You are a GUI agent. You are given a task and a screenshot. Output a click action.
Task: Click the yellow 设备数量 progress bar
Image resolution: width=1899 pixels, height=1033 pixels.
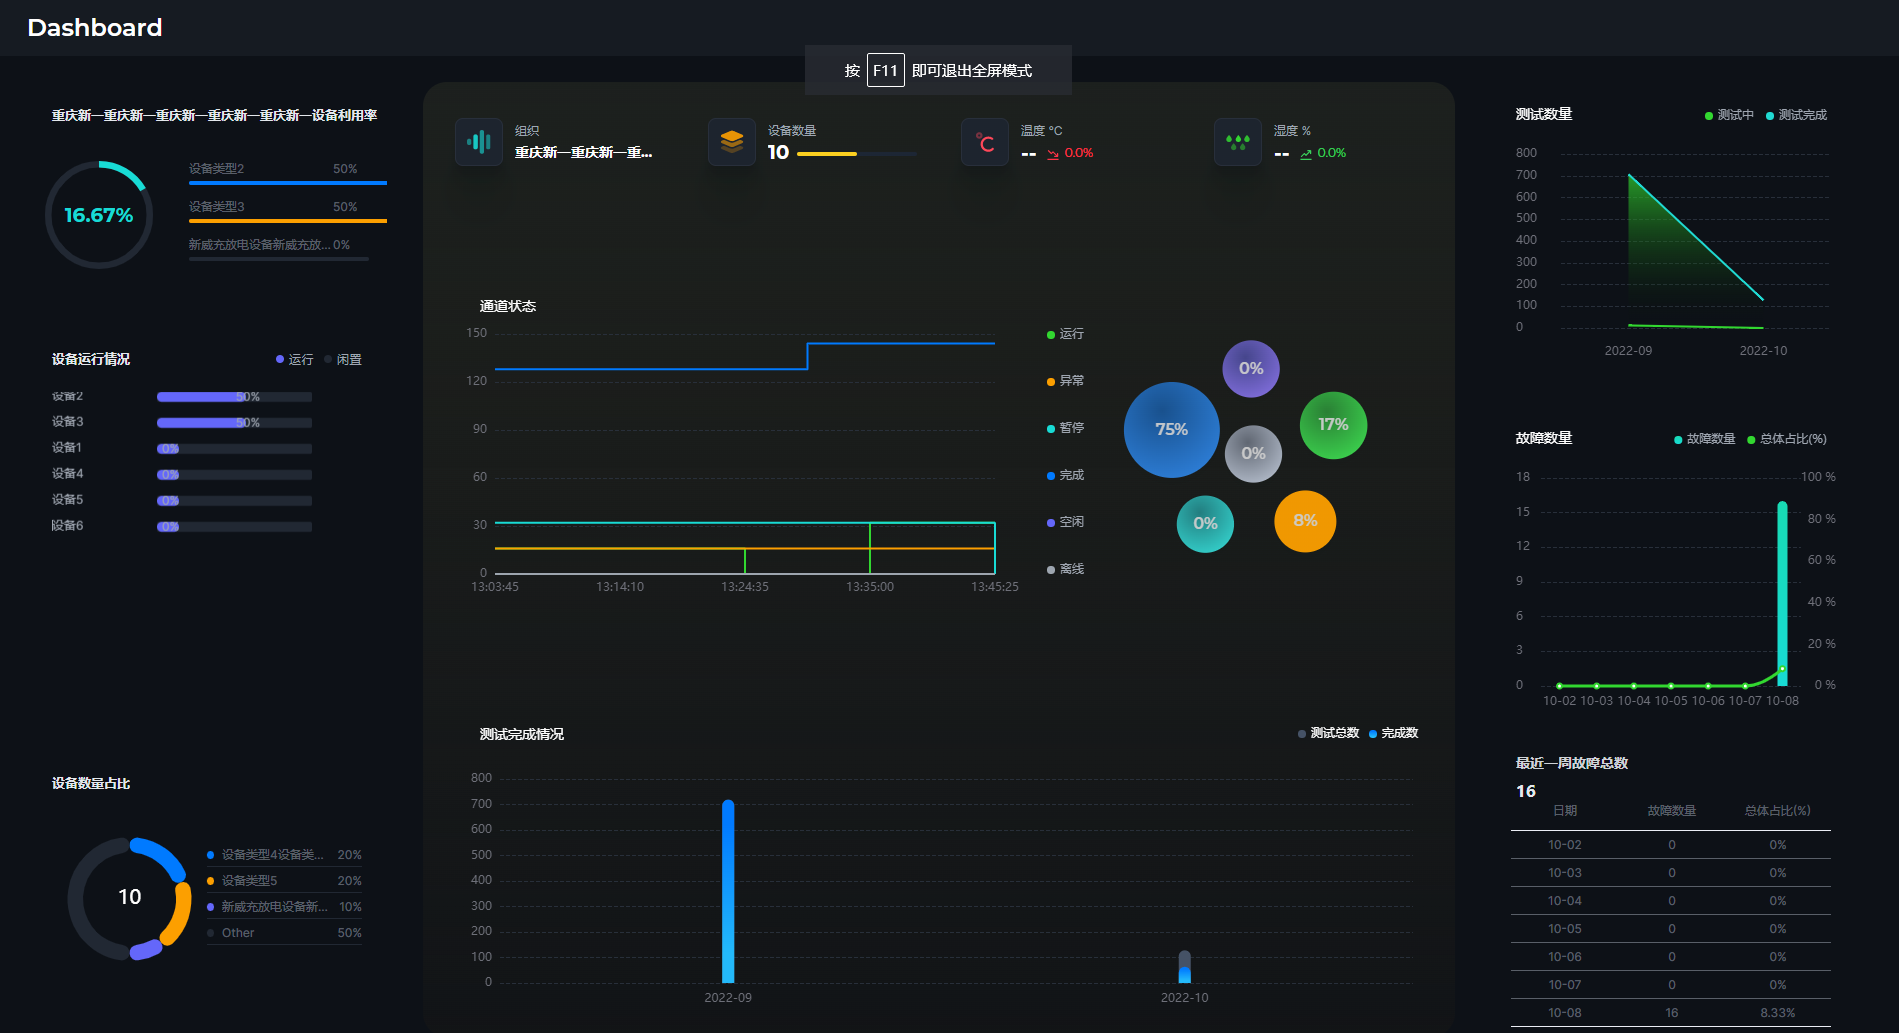tap(827, 154)
